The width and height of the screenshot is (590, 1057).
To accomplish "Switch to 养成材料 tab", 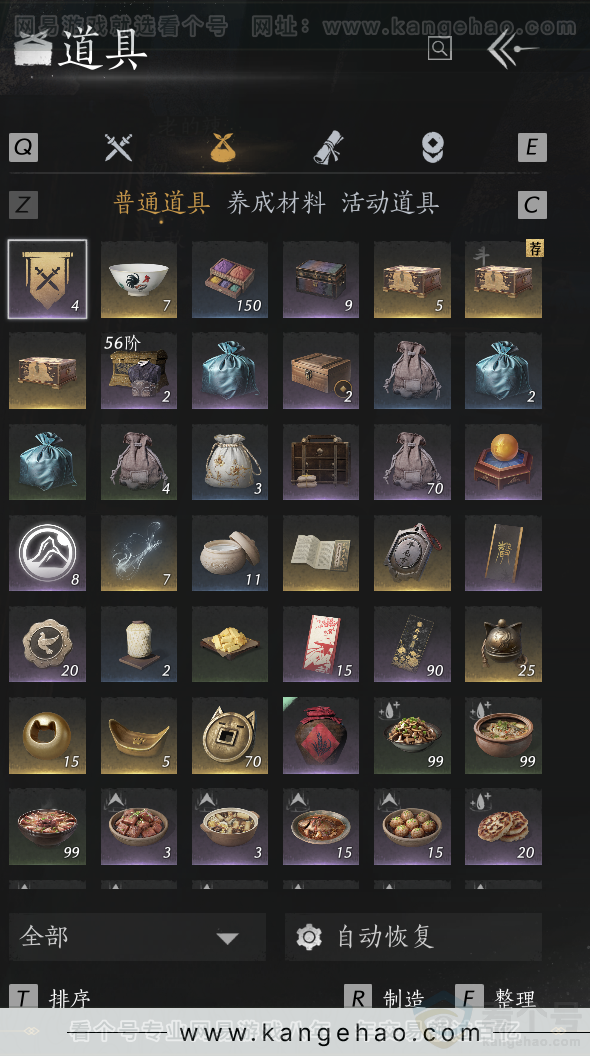I will tap(276, 203).
